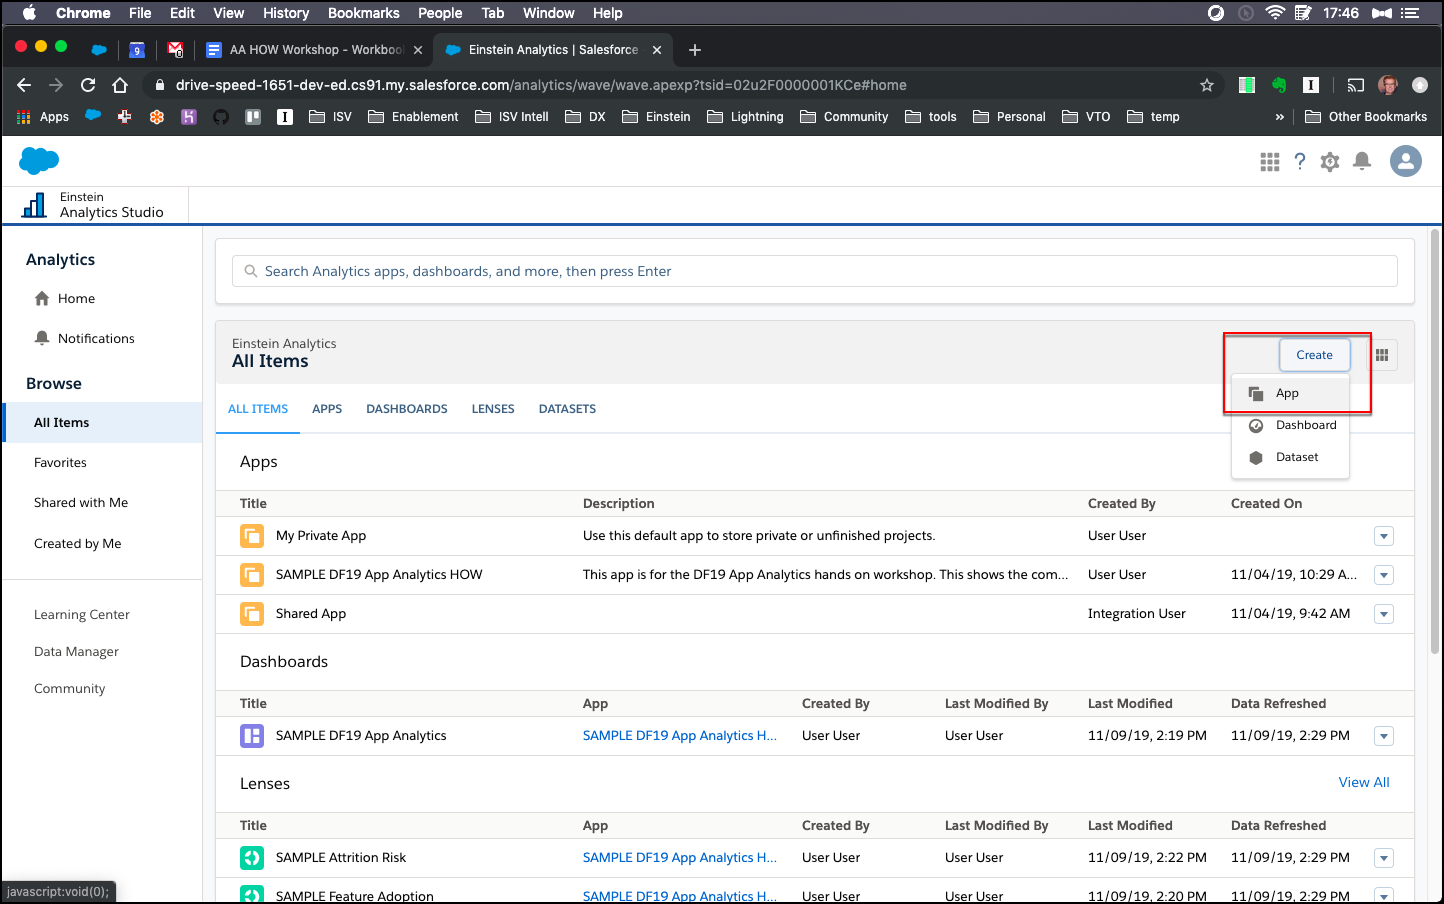The height and width of the screenshot is (904, 1444).
Task: Open the Community sidebar link
Action: pyautogui.click(x=69, y=689)
